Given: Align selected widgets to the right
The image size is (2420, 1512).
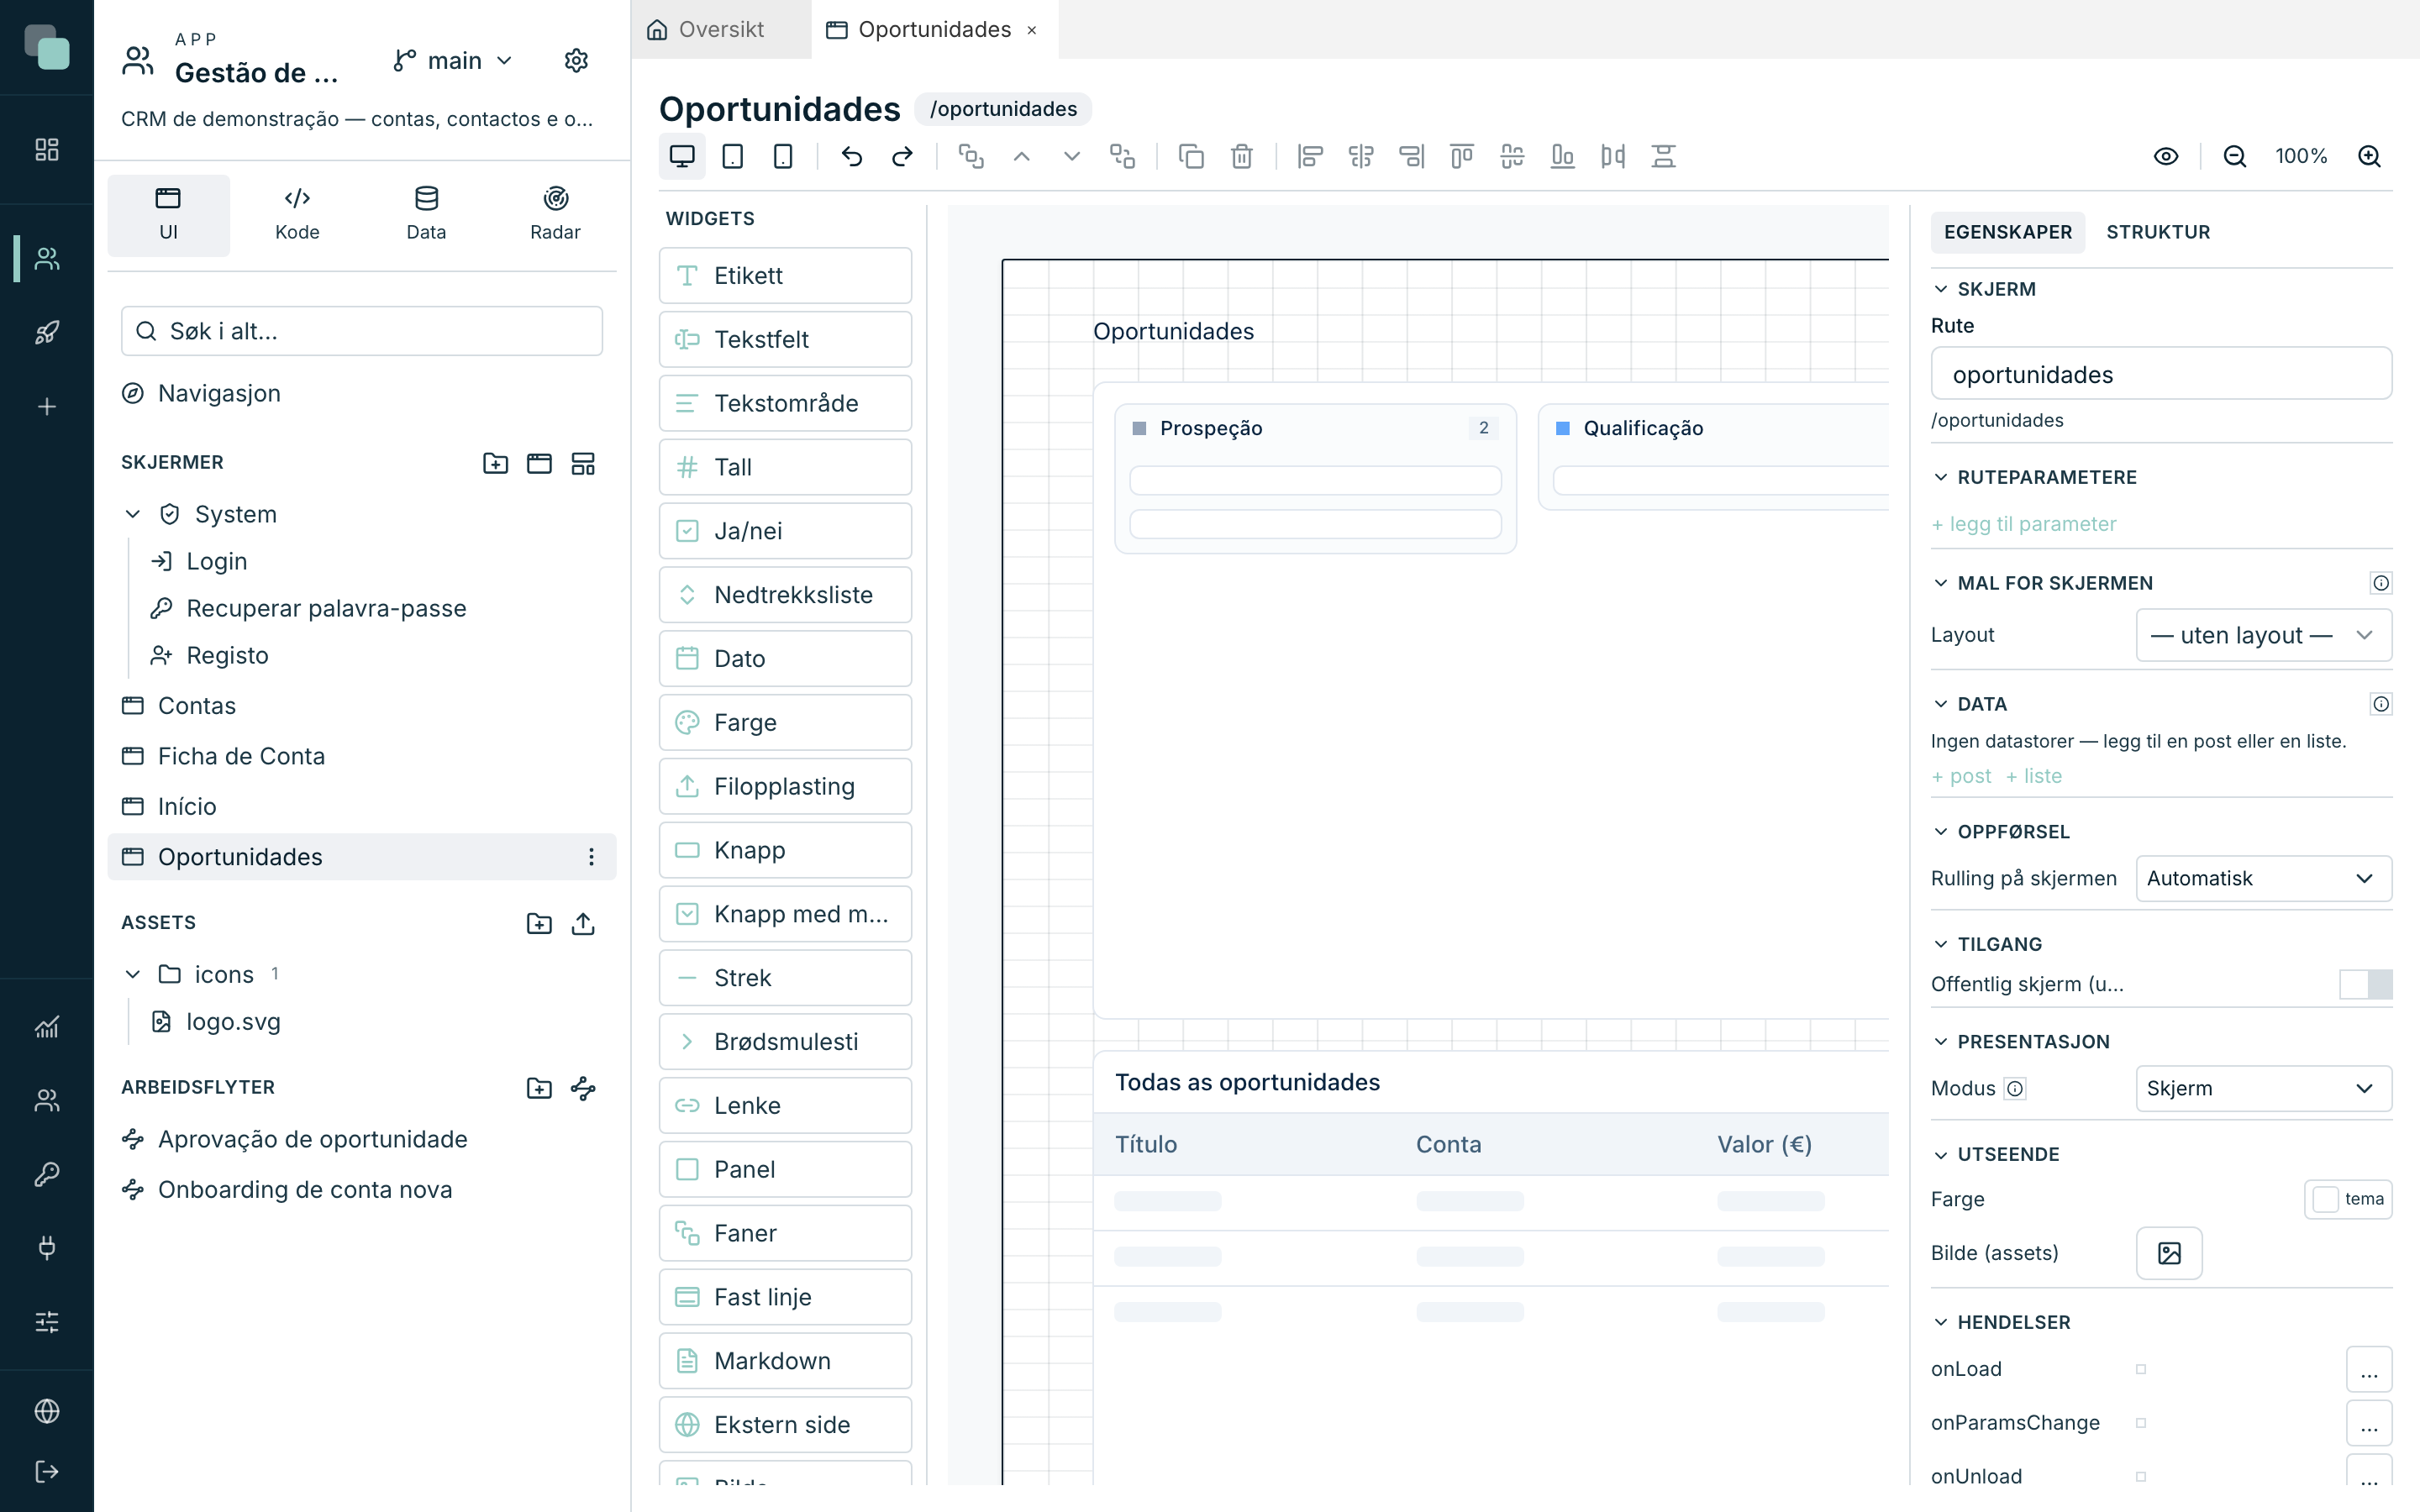Looking at the screenshot, I should [1411, 156].
